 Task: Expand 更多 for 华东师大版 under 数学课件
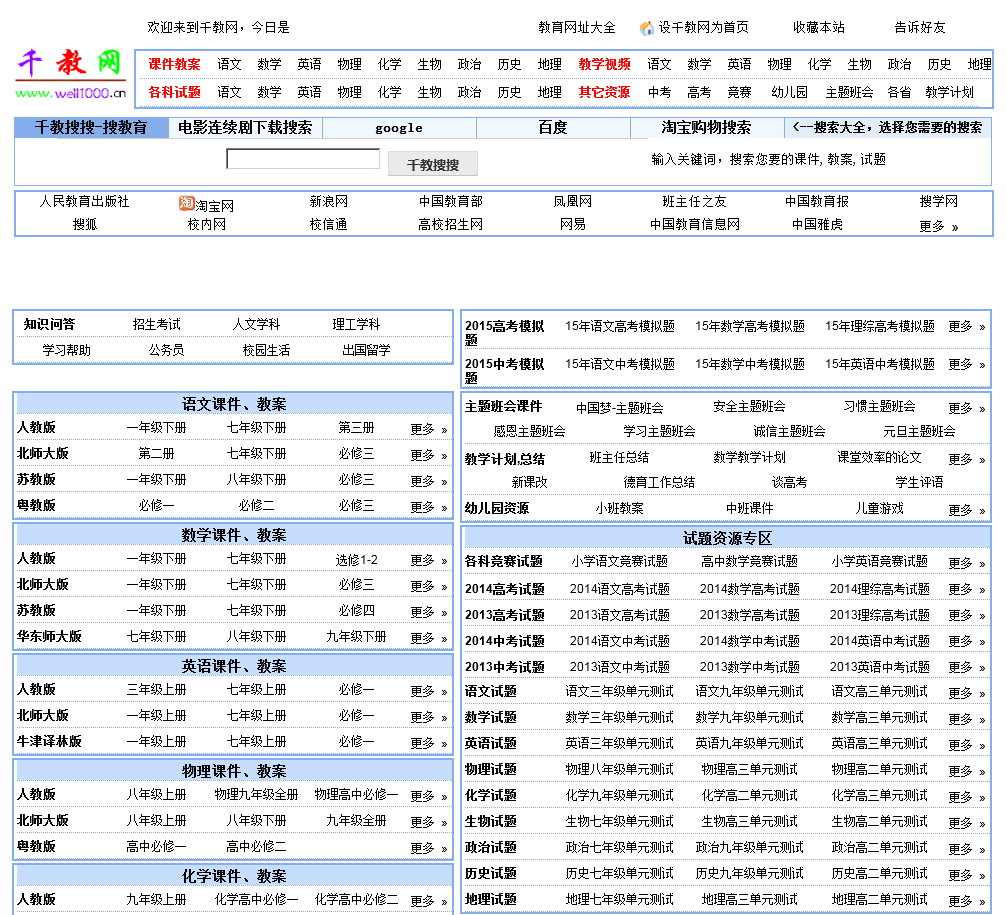coord(428,638)
